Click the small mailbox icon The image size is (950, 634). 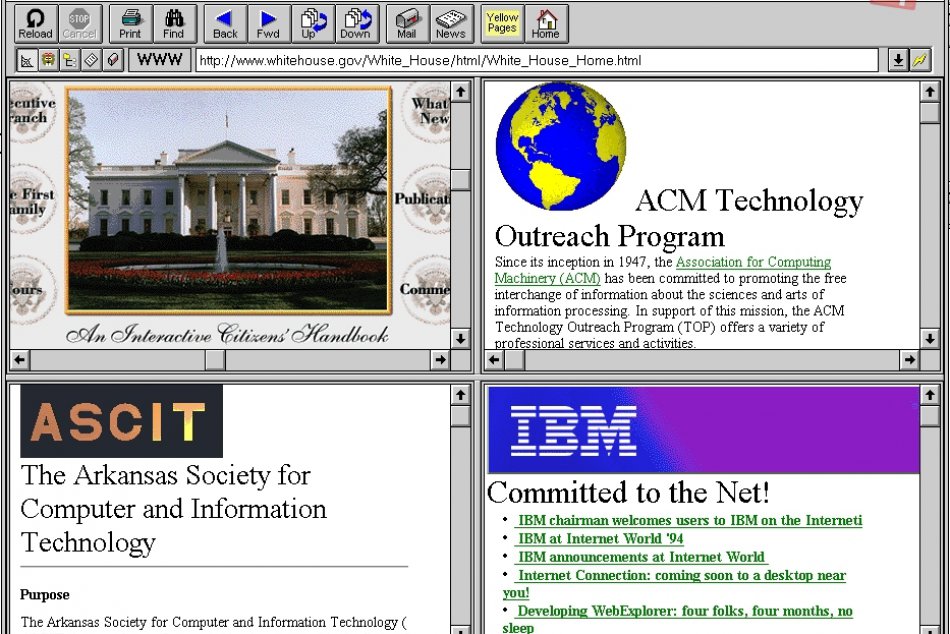click(113, 60)
